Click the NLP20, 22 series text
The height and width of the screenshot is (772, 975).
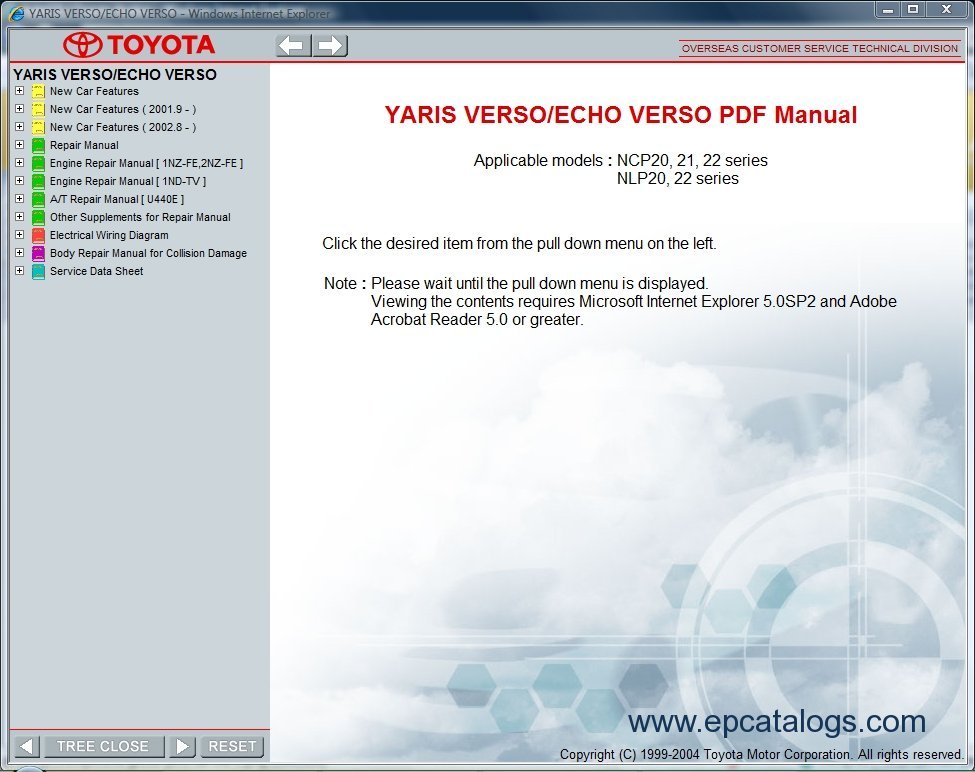point(678,178)
